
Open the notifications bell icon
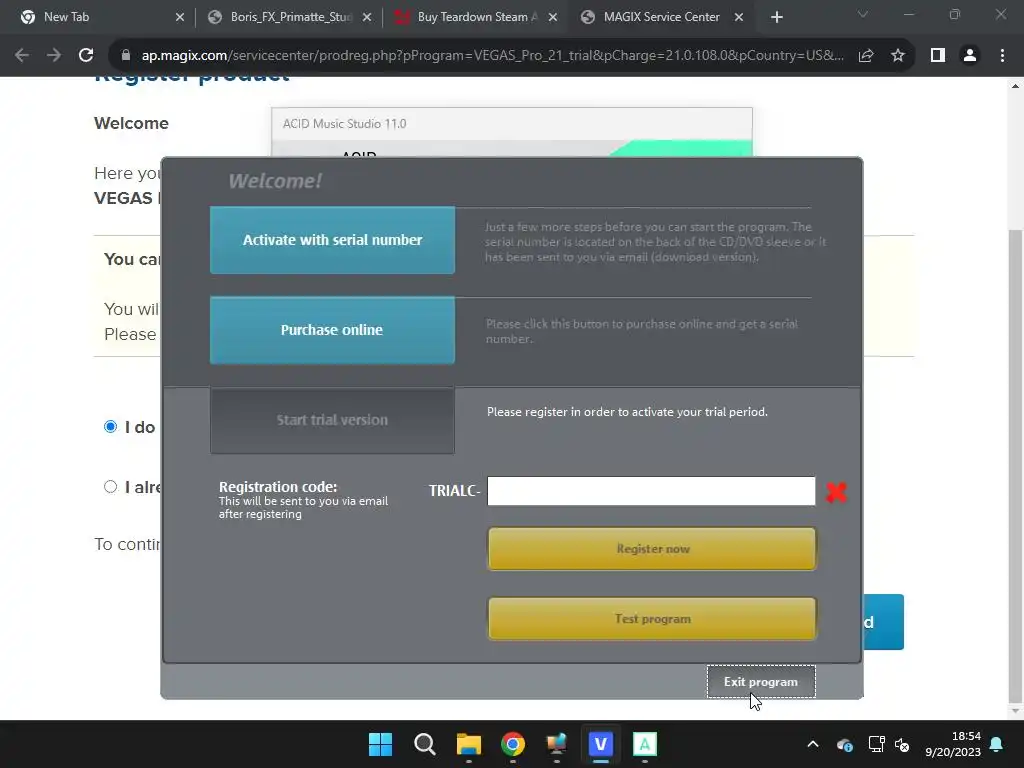click(x=997, y=744)
